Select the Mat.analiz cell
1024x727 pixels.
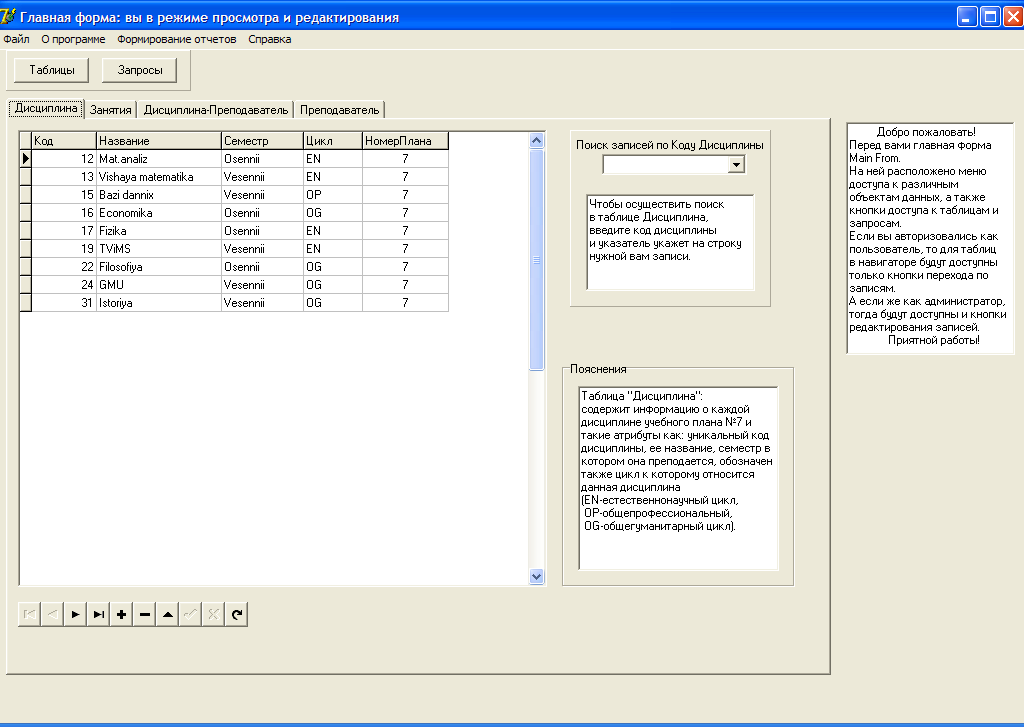(x=159, y=159)
